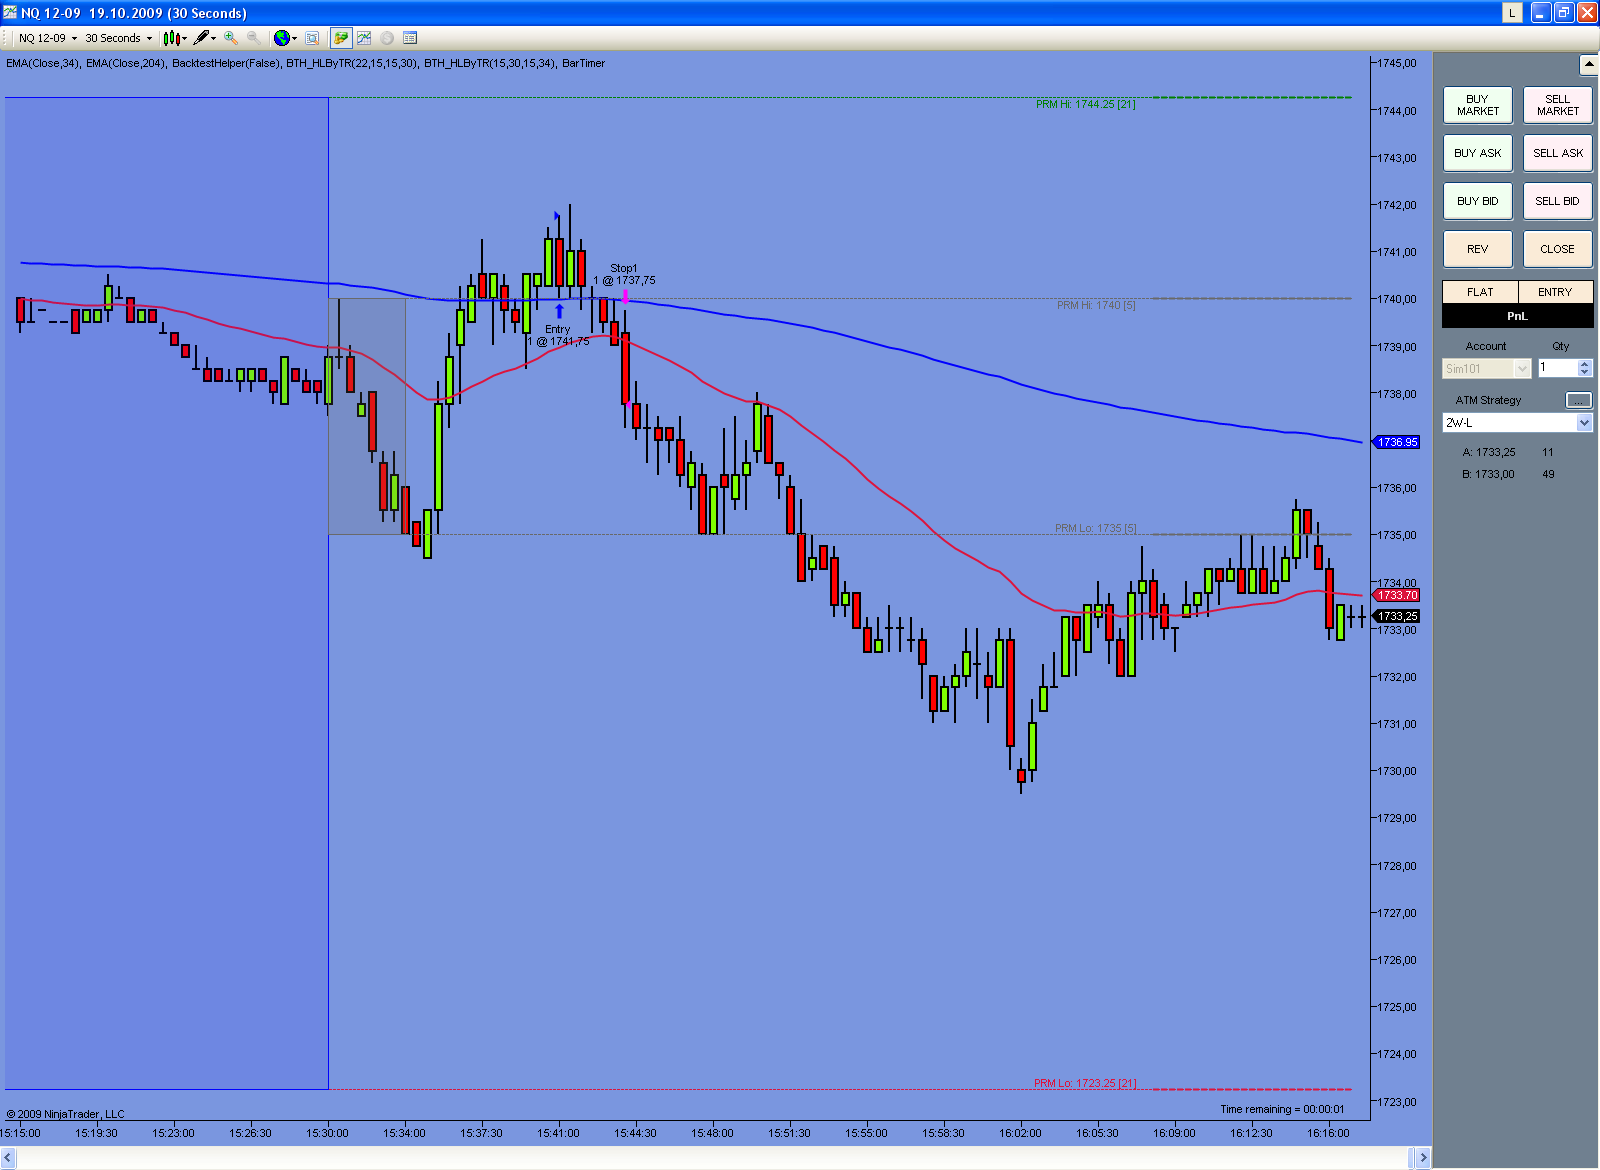Click the horizontal scrollbar left arrow
Screen dimensions: 1600x1170
pyautogui.click(x=8, y=1158)
